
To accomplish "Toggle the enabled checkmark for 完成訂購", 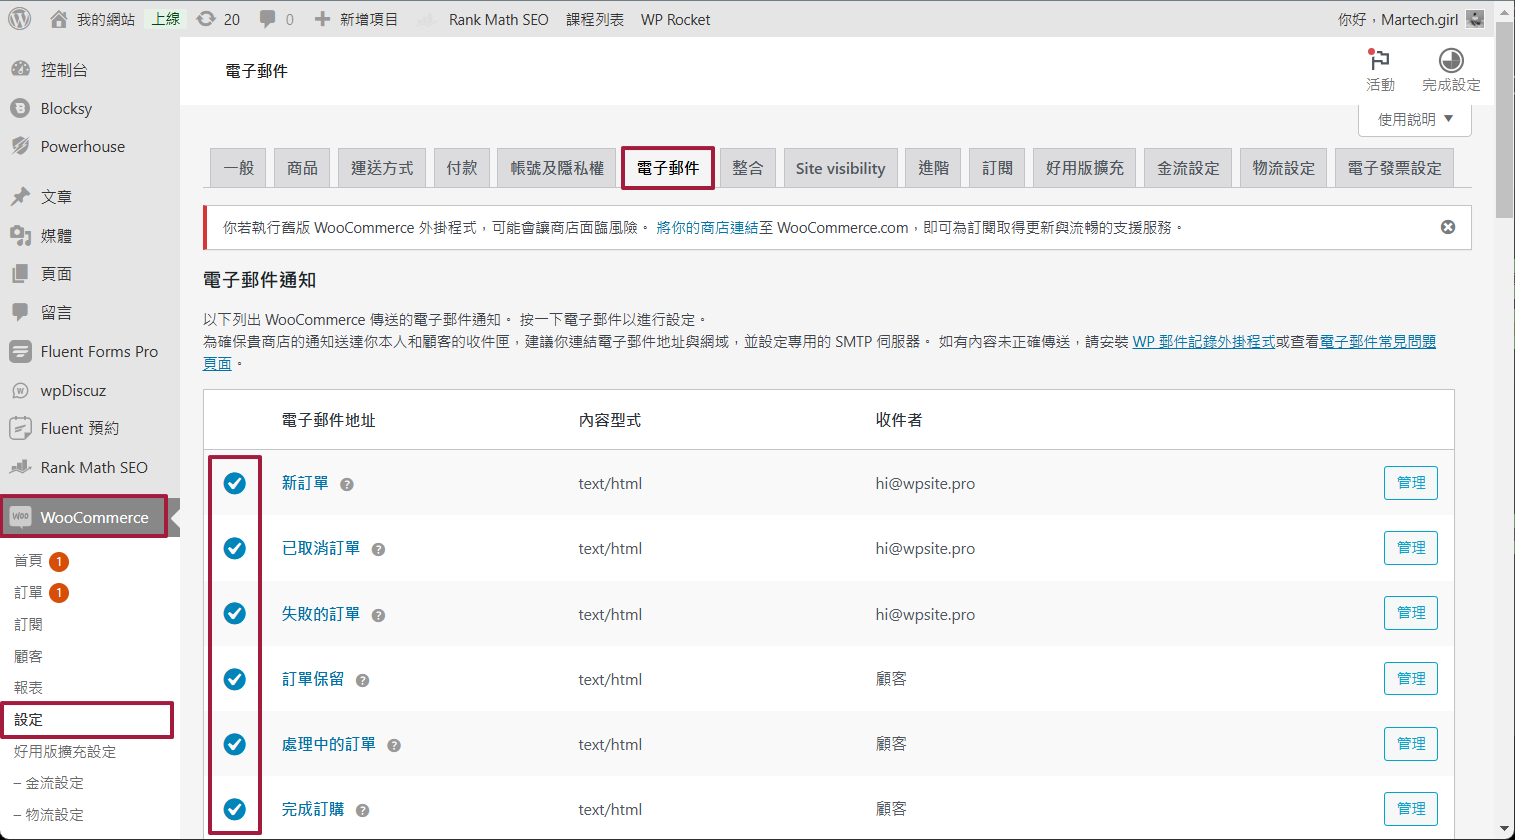I will [234, 809].
